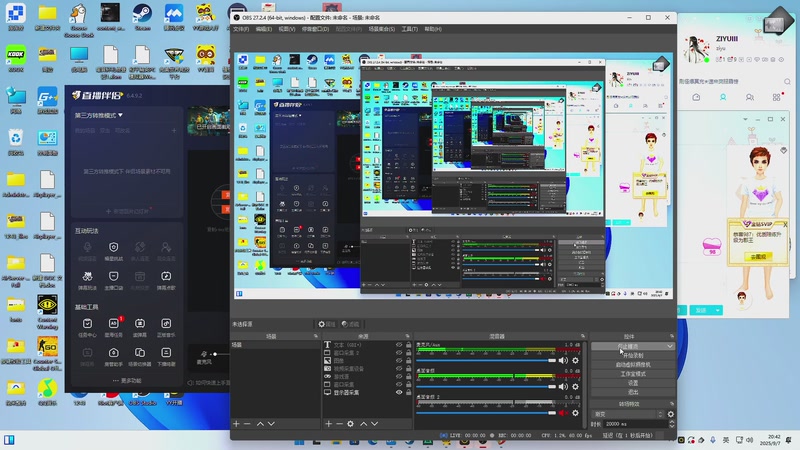Toggle visibility of 视频采集设备 source
Viewport: 800px width, 450px height.
(399, 368)
